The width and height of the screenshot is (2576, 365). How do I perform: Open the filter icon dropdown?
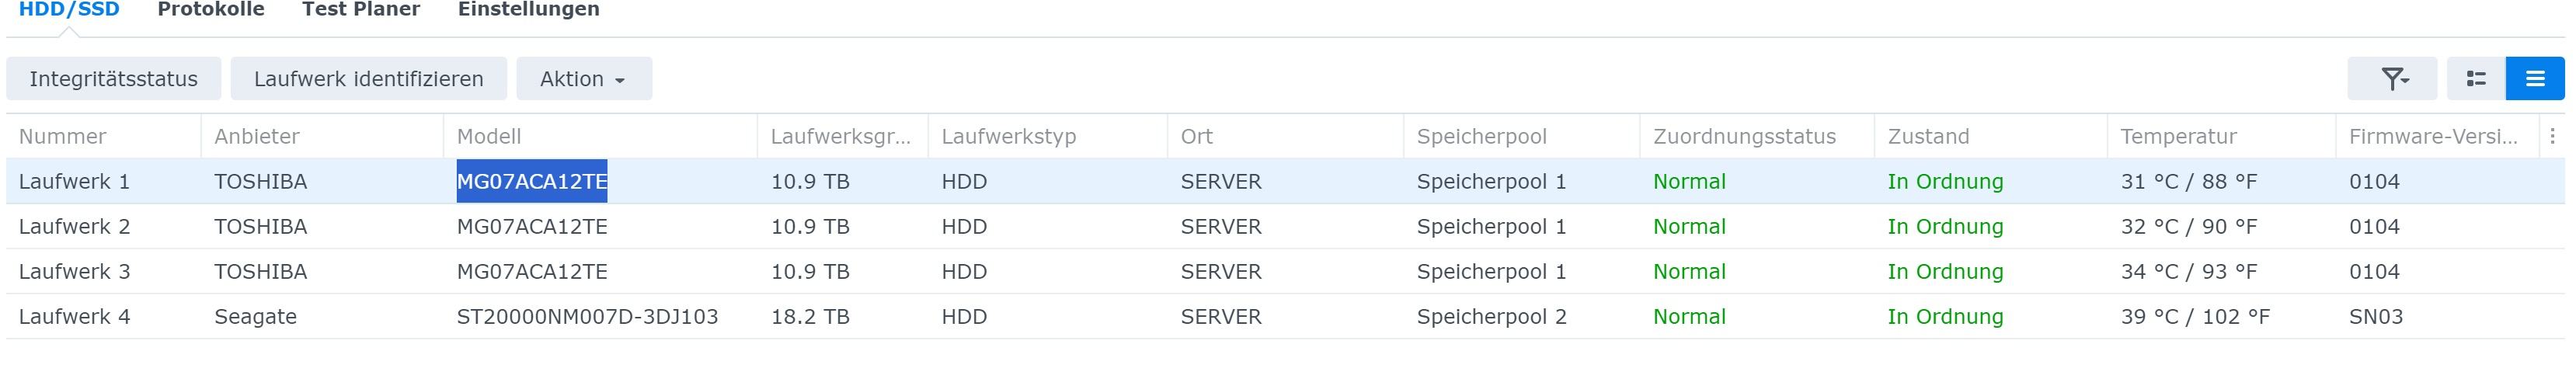2392,79
